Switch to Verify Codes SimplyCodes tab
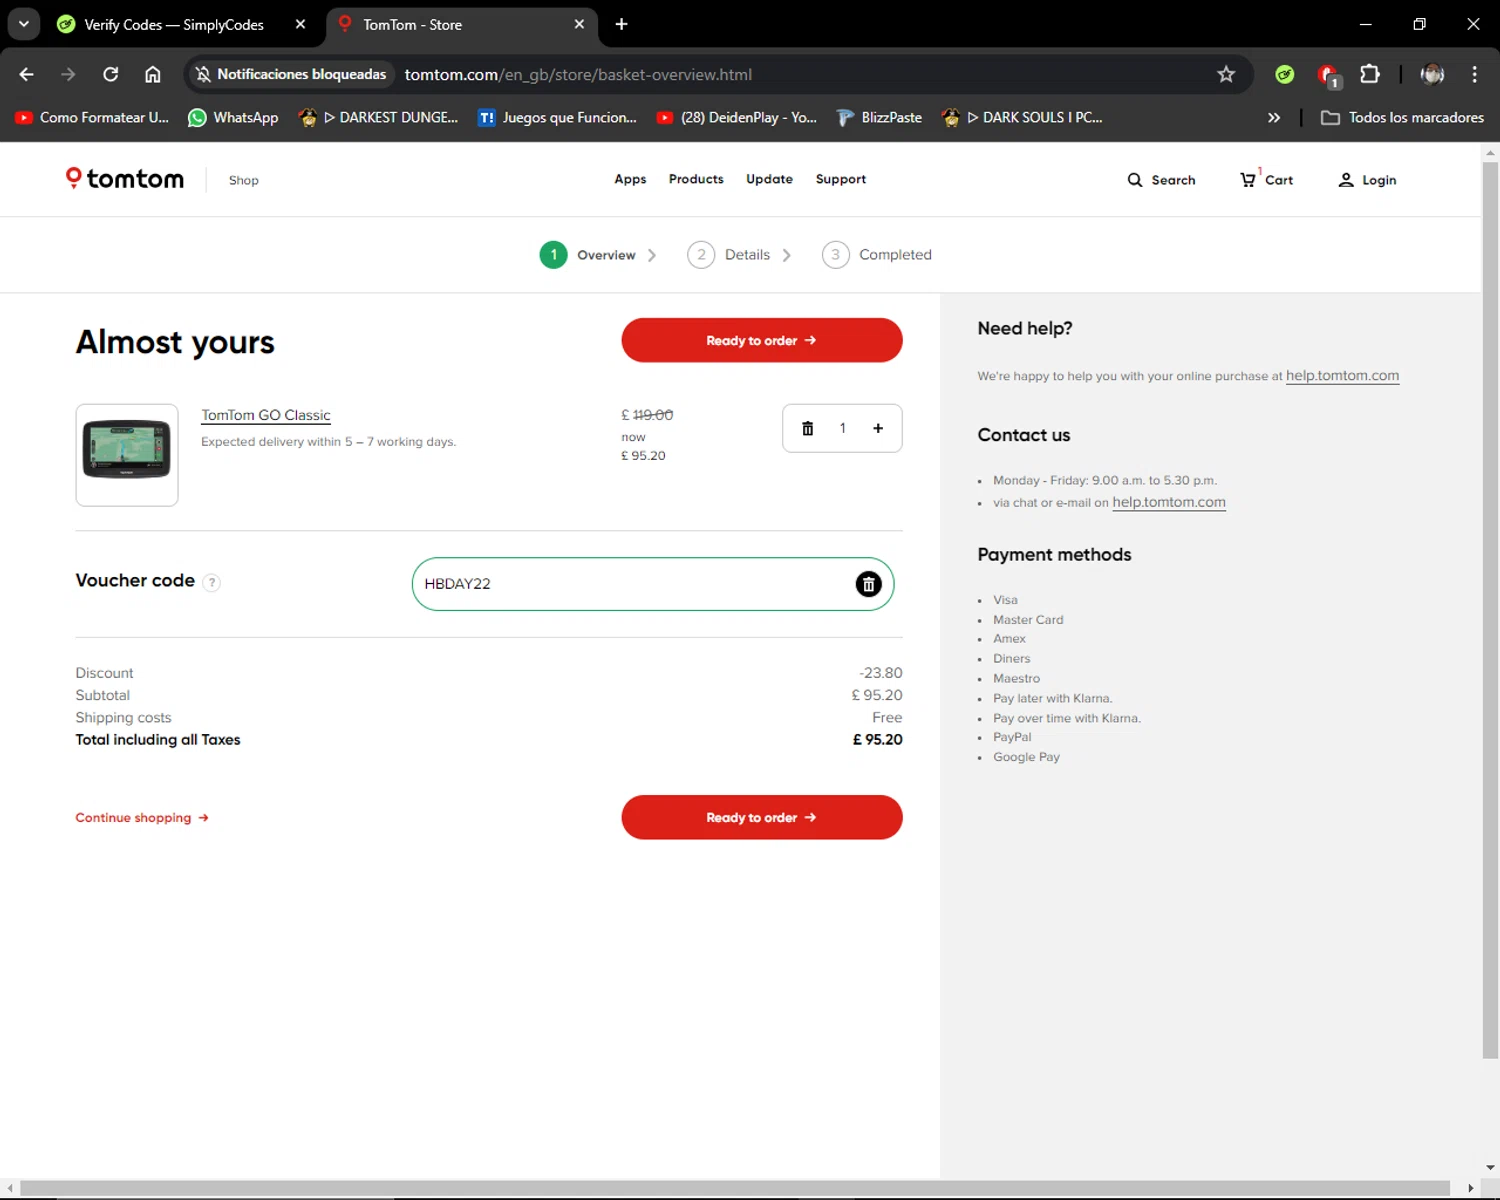The height and width of the screenshot is (1200, 1500). point(174,24)
